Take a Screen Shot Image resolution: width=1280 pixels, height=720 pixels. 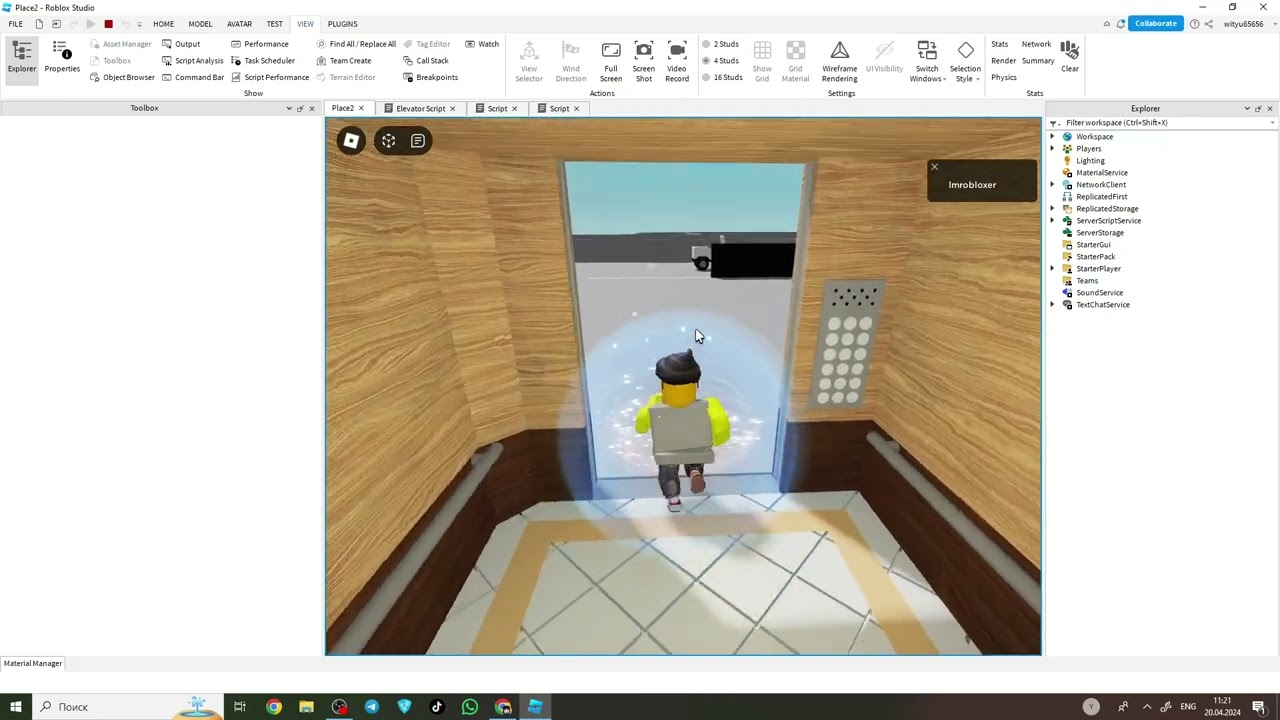pyautogui.click(x=644, y=62)
